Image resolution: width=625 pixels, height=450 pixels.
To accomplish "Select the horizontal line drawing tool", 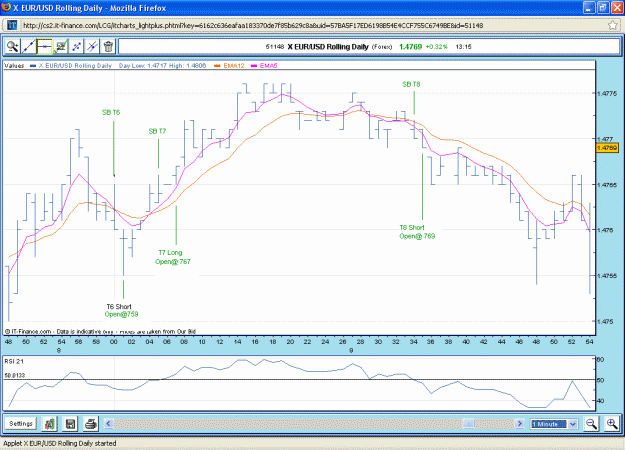I will pos(44,47).
